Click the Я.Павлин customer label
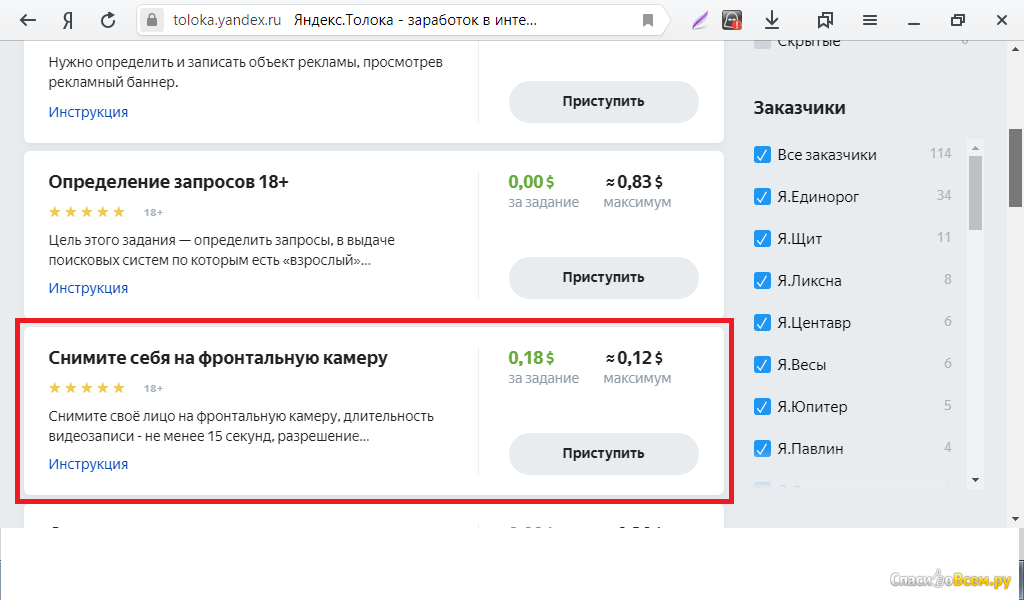Screen dimensions: 1024x600 [810, 449]
